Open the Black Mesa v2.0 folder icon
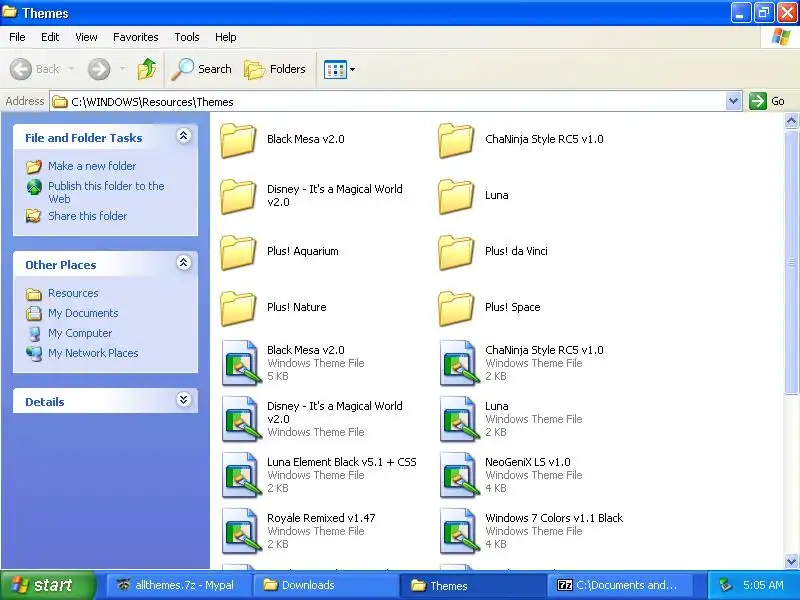The width and height of the screenshot is (800, 600). pyautogui.click(x=238, y=140)
